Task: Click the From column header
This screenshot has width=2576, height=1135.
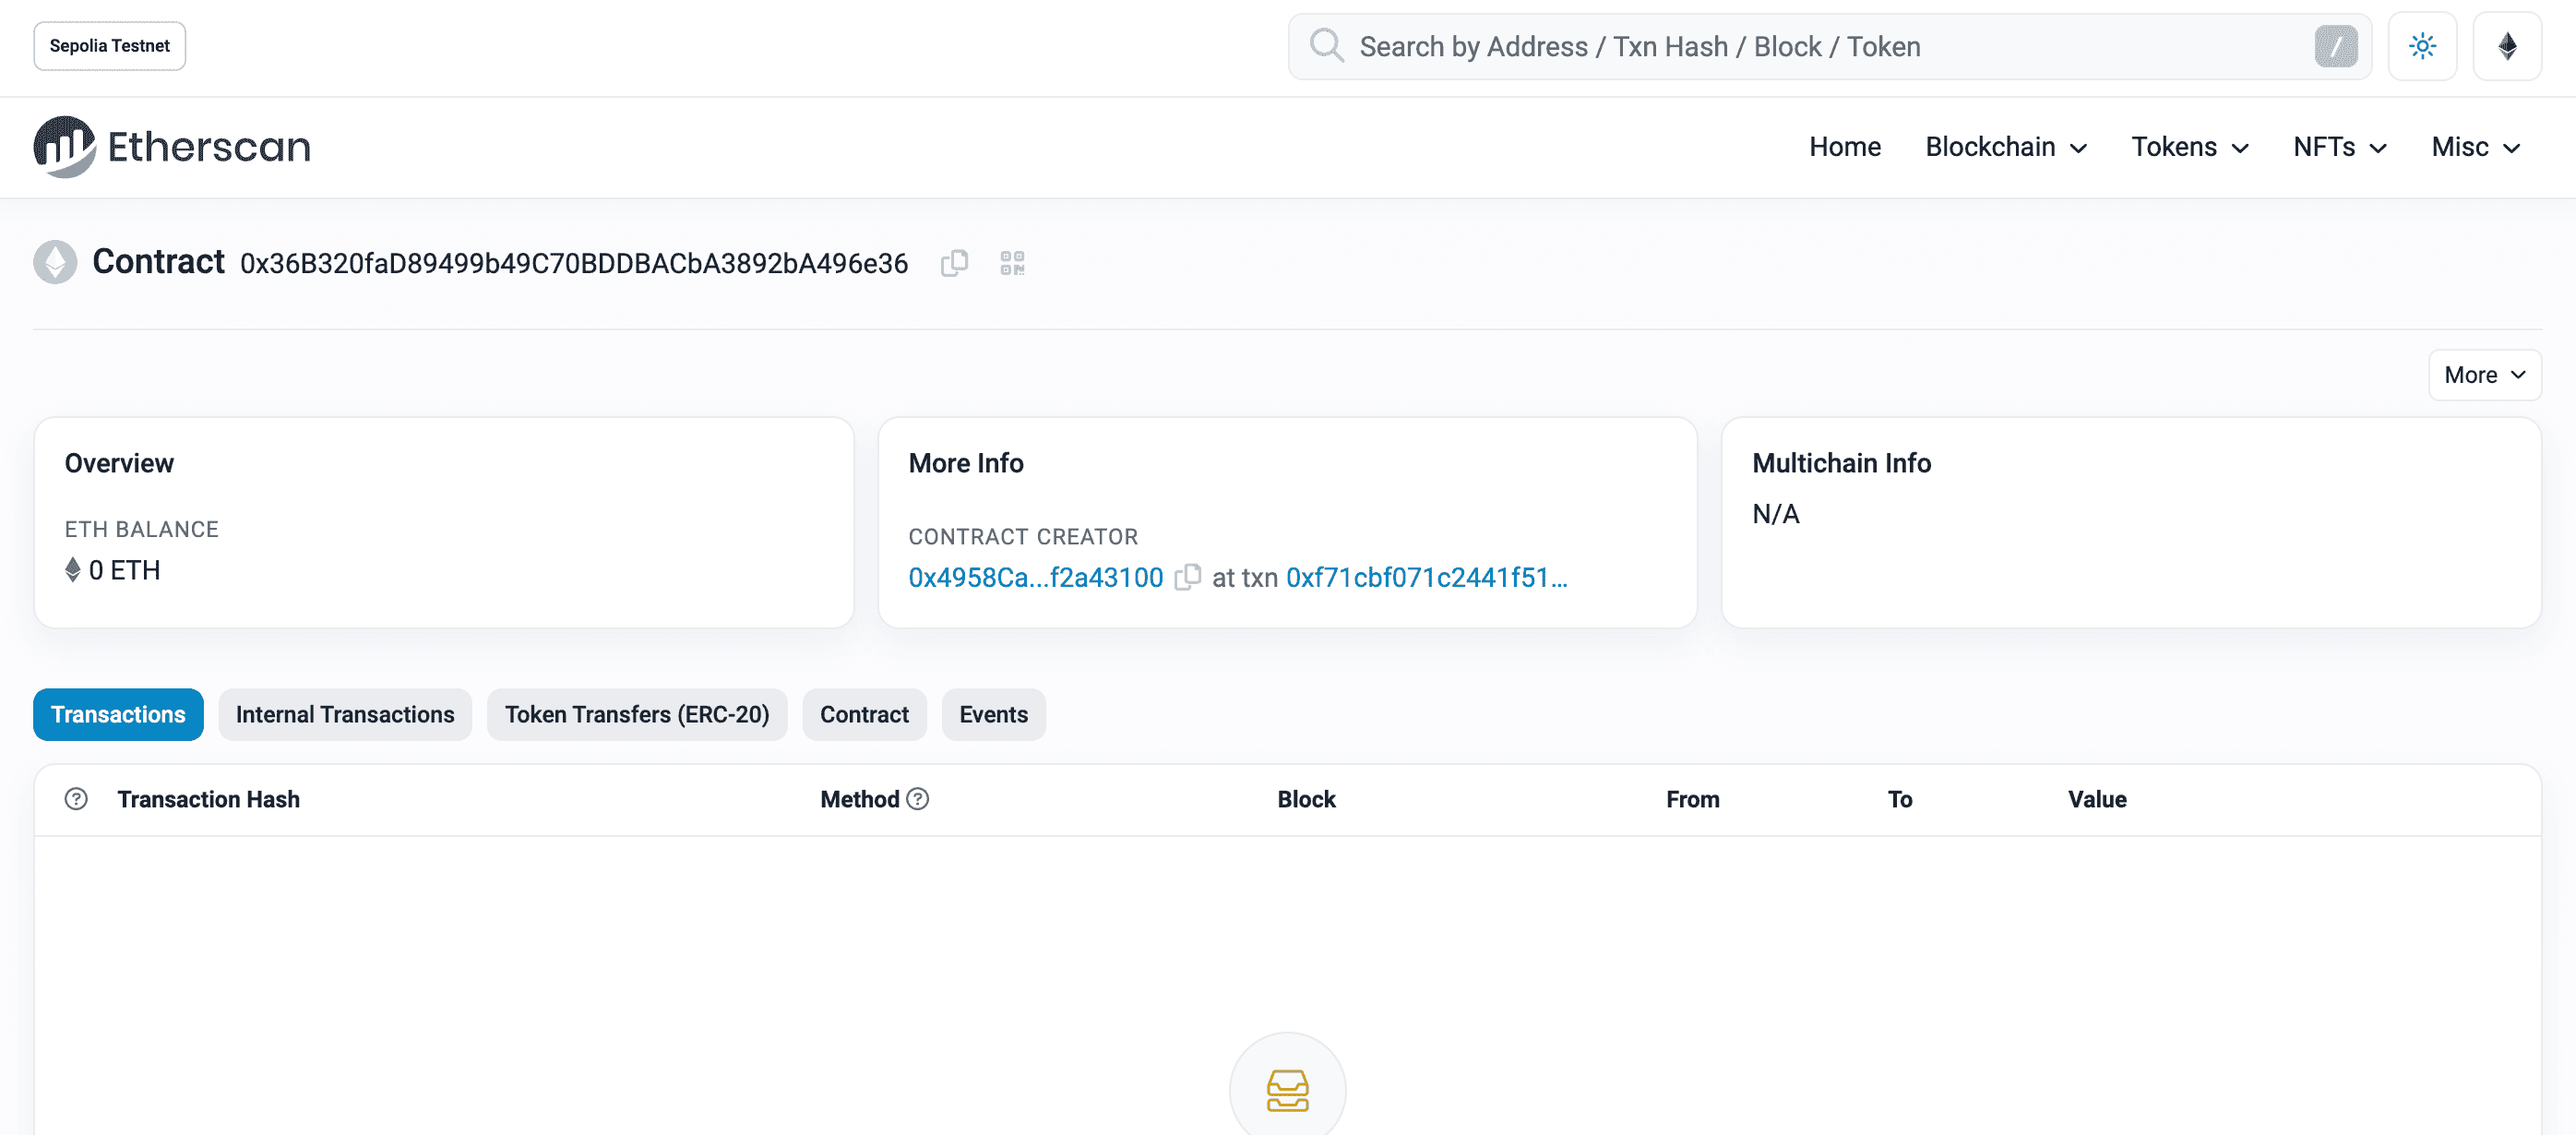Action: [x=1692, y=799]
